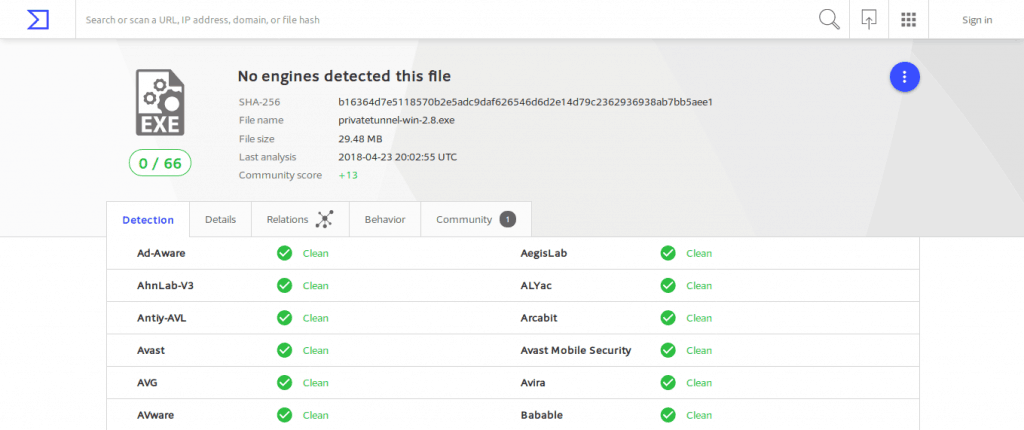Click the Avast Mobile Security engine name
The image size is (1024, 430).
pyautogui.click(x=576, y=350)
